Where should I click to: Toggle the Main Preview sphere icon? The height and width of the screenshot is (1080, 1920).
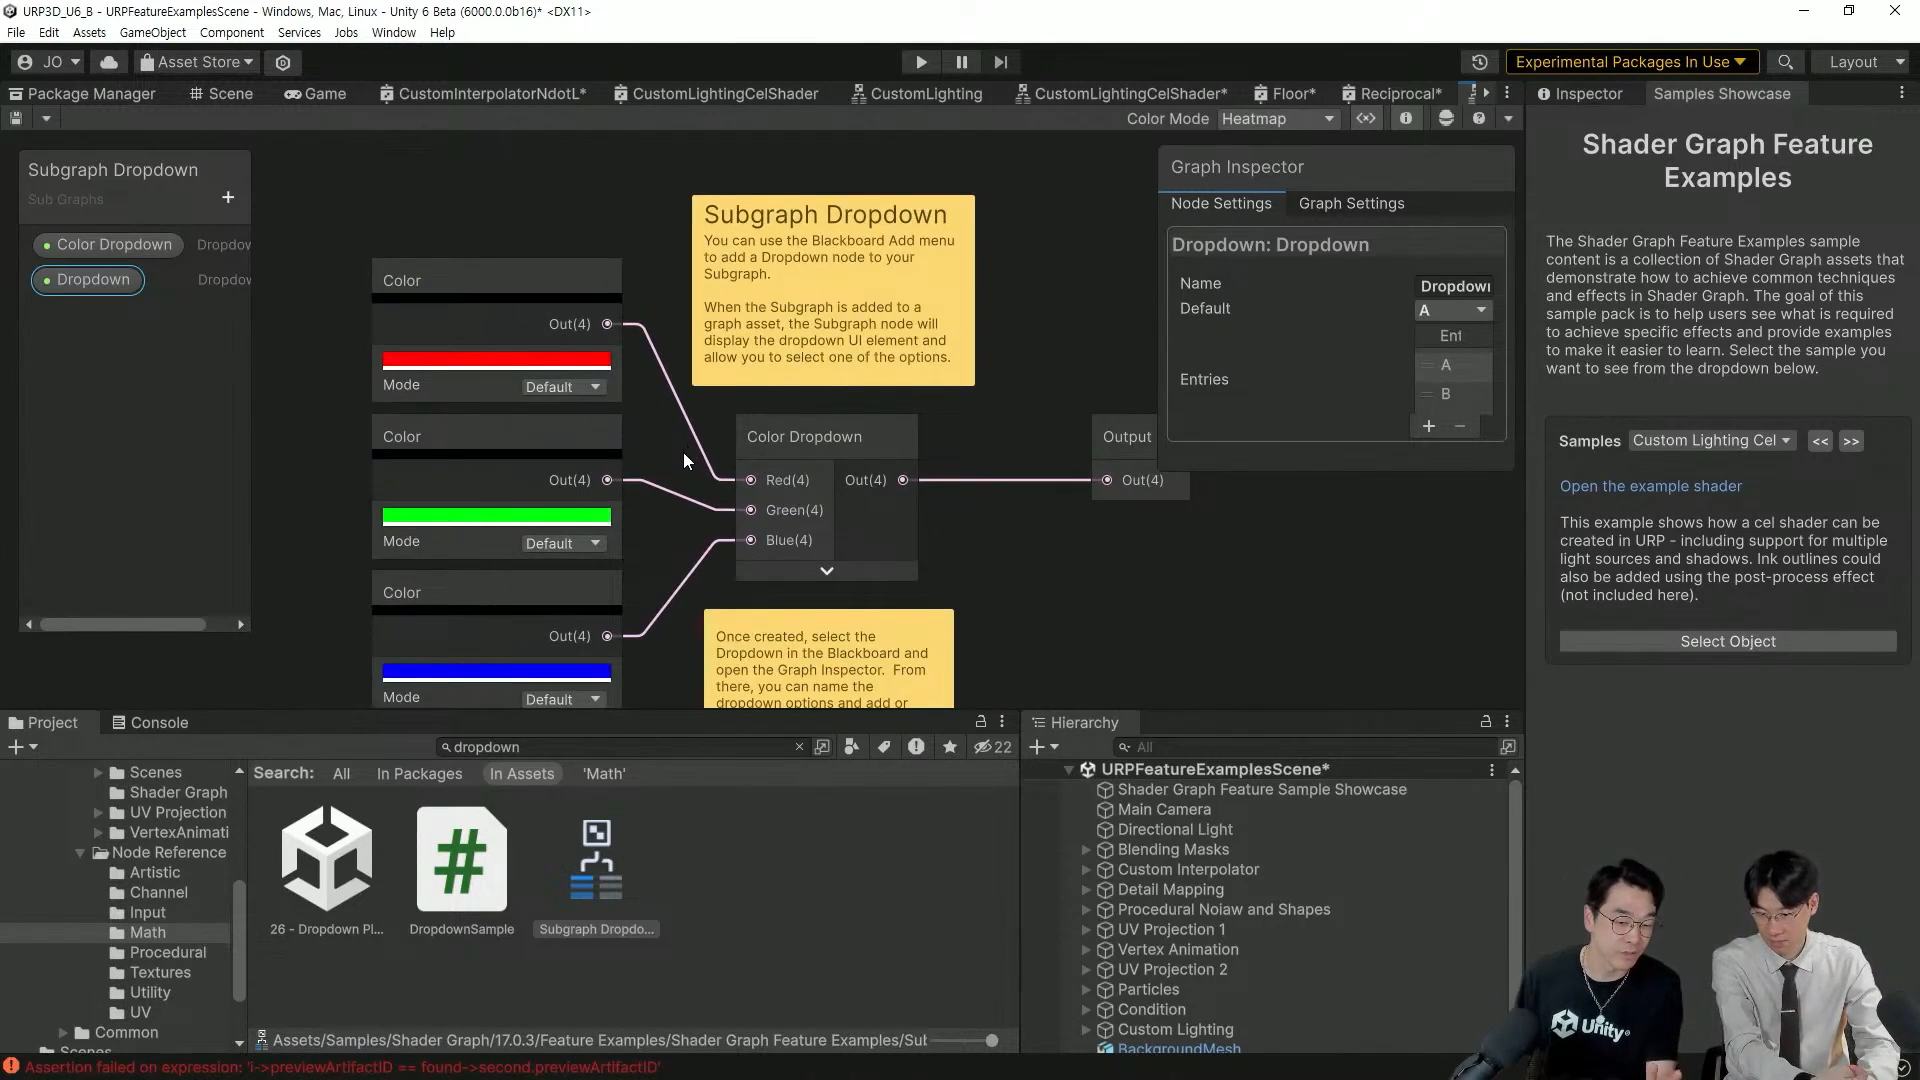point(1446,118)
